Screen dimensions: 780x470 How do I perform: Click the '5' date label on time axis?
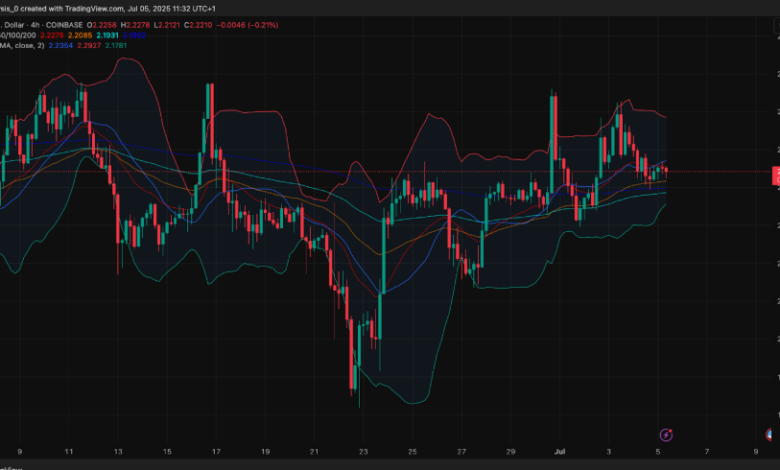[x=658, y=452]
